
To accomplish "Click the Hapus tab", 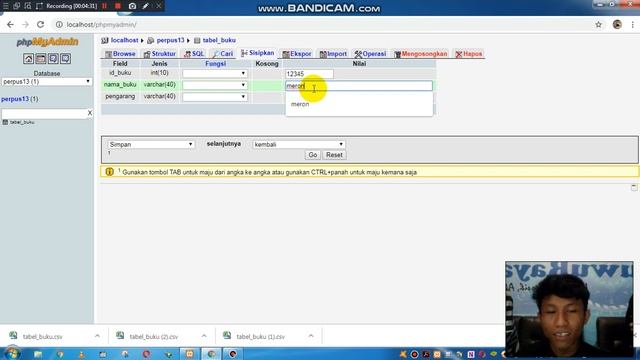I will (469, 54).
